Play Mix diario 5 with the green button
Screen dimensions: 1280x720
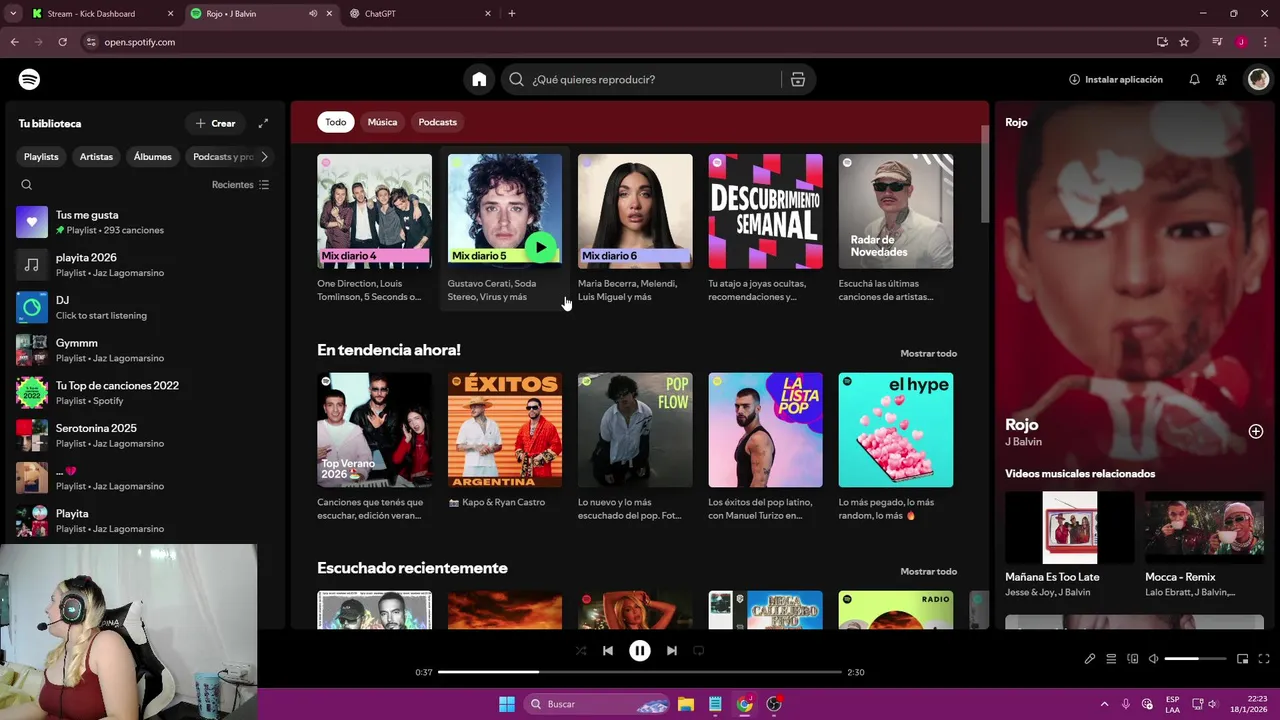coord(540,247)
